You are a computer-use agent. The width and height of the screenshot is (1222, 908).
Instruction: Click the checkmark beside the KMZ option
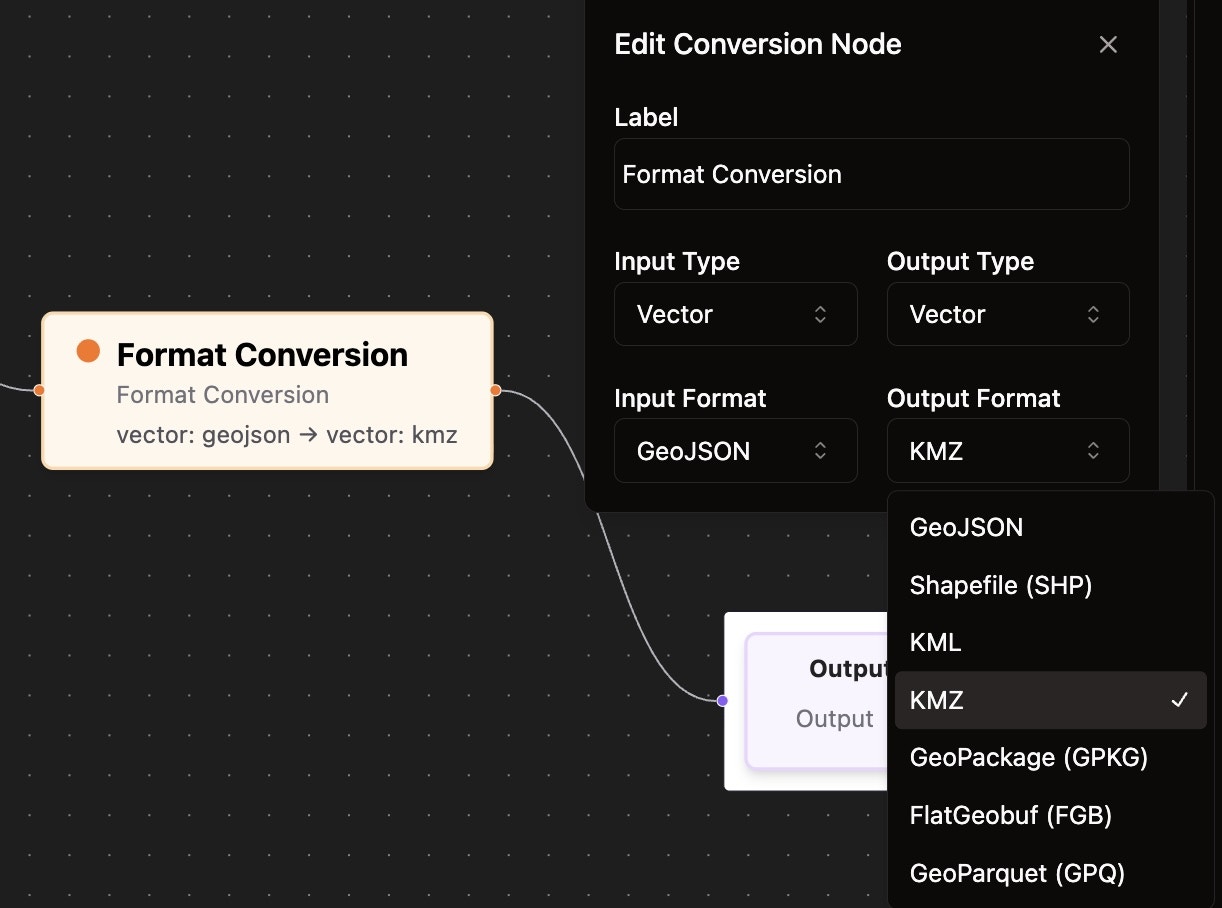click(1181, 700)
